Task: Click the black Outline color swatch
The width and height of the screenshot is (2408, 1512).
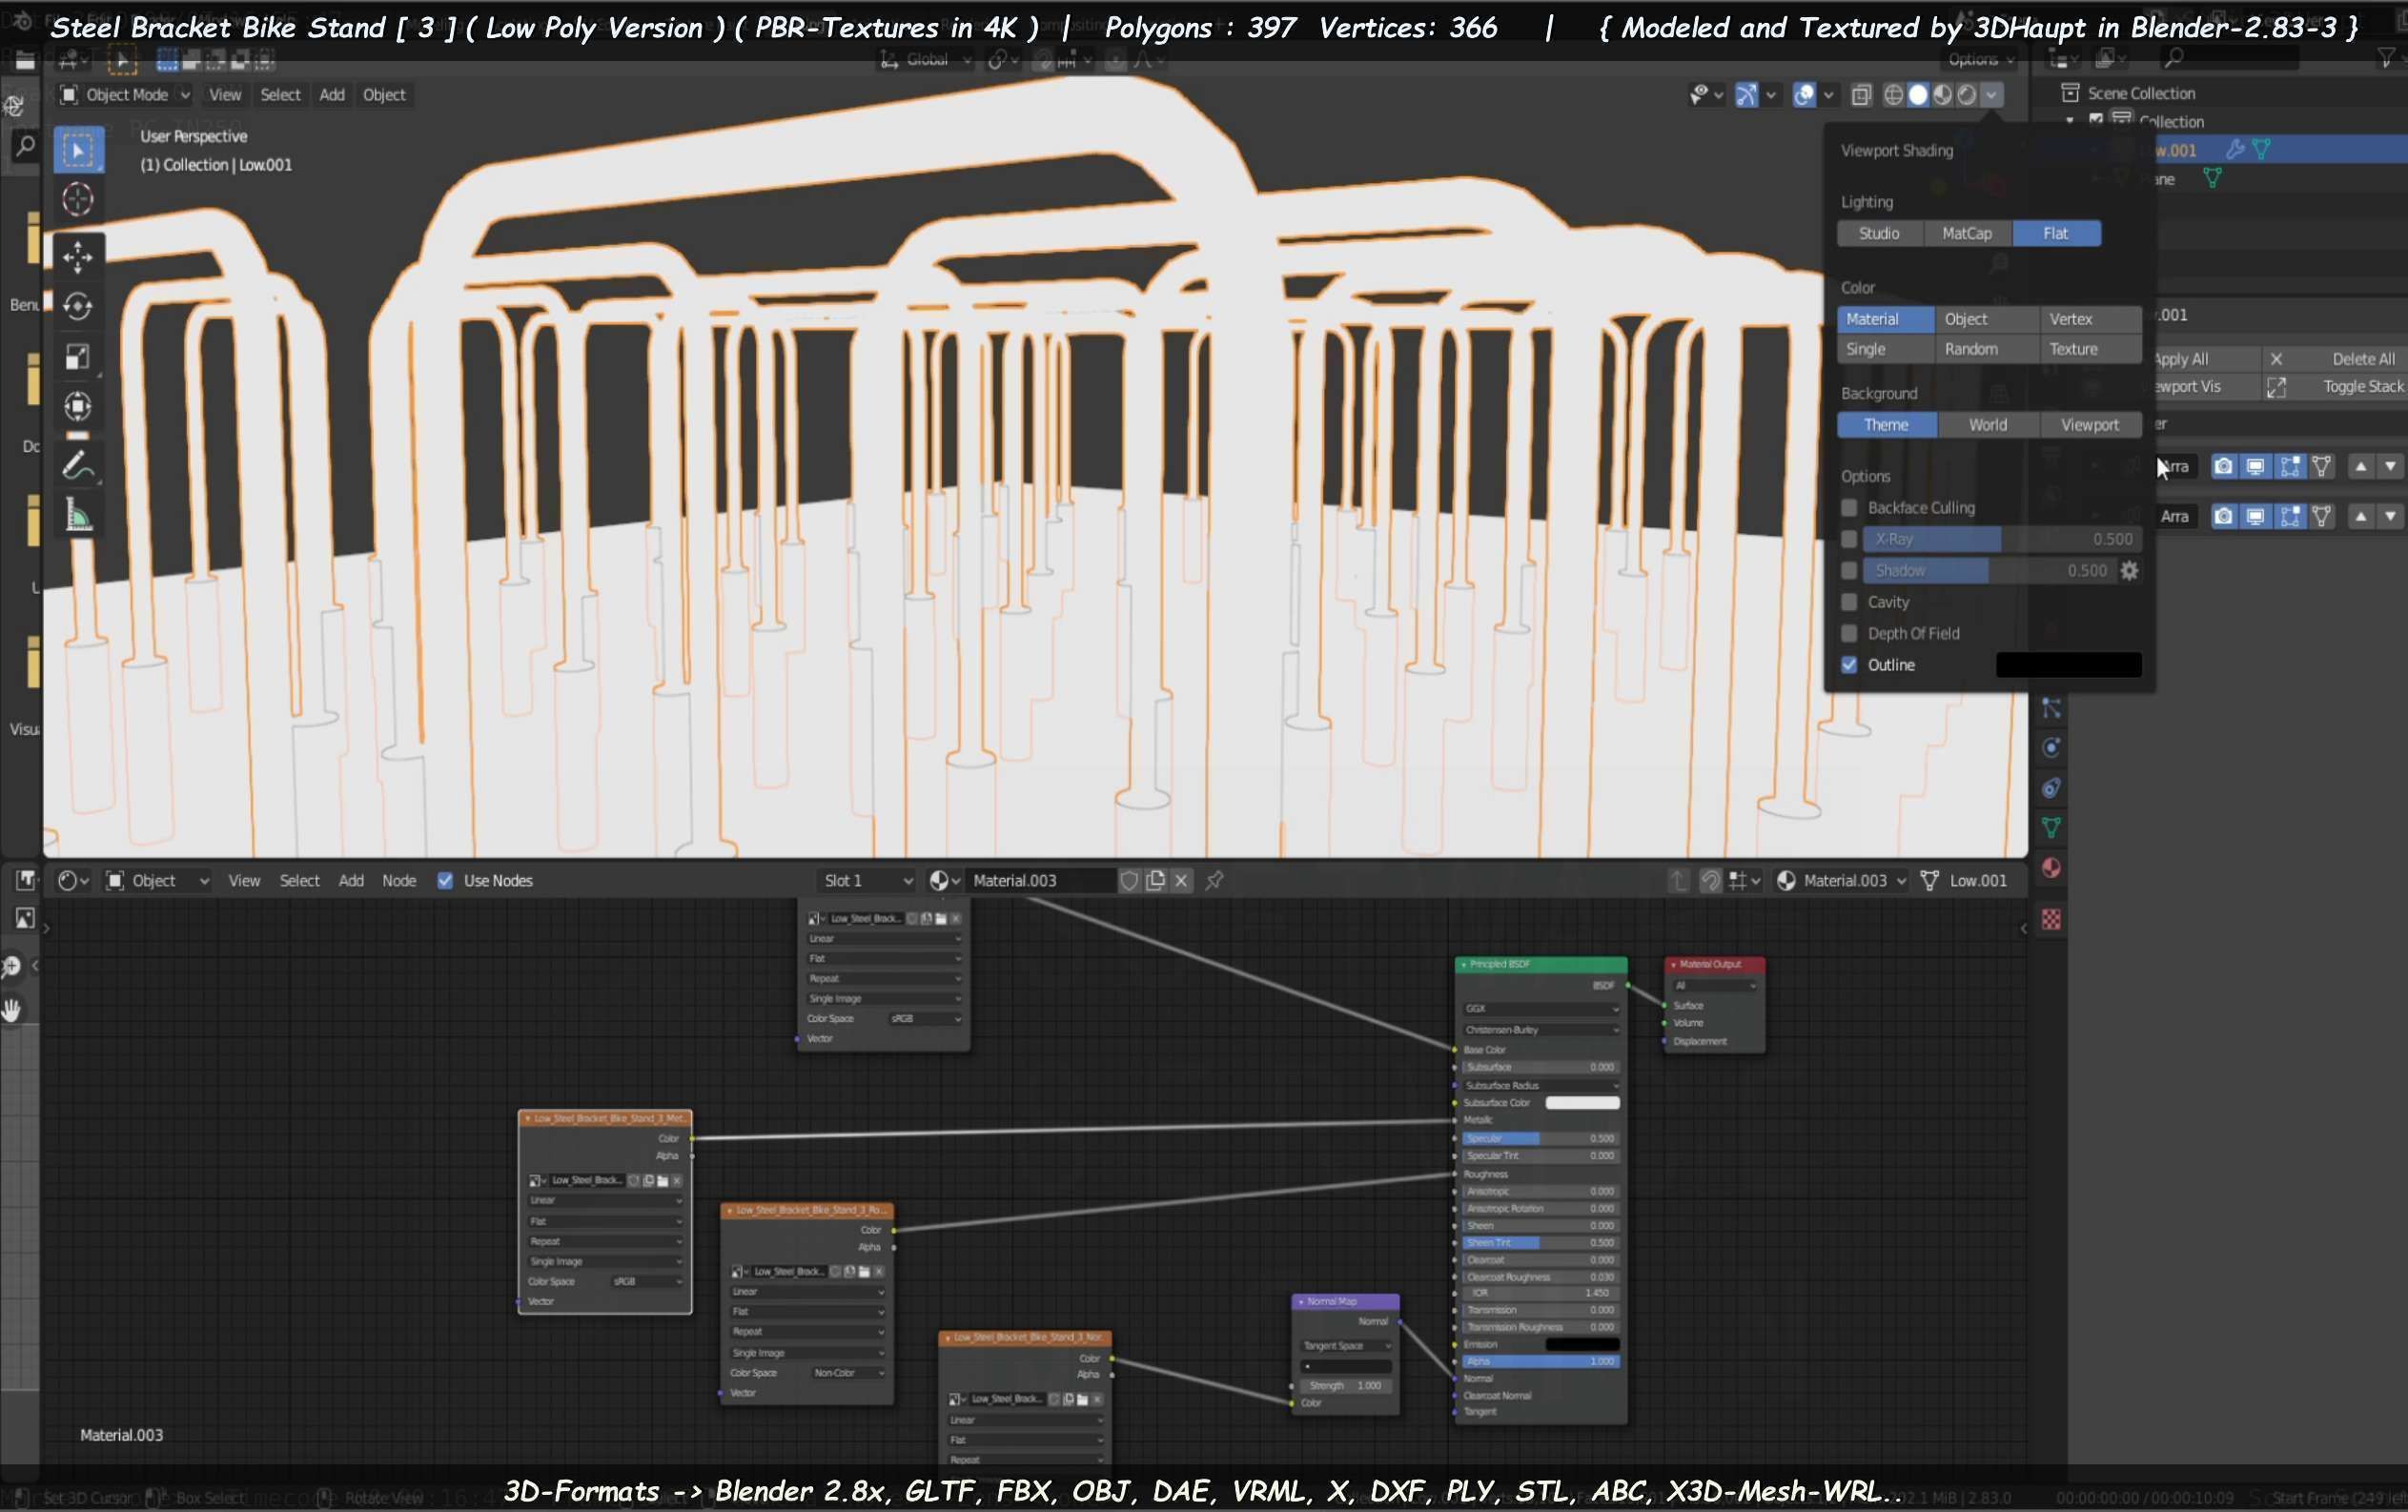Action: pos(2068,665)
